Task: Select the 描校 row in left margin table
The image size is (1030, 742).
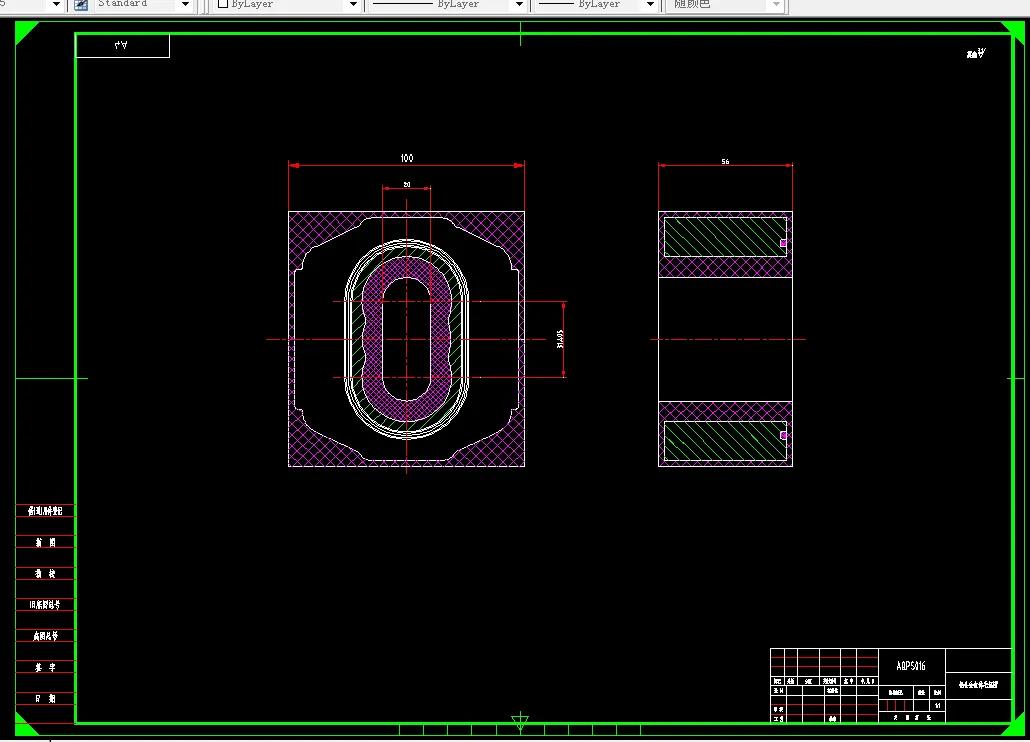Action: [45, 573]
